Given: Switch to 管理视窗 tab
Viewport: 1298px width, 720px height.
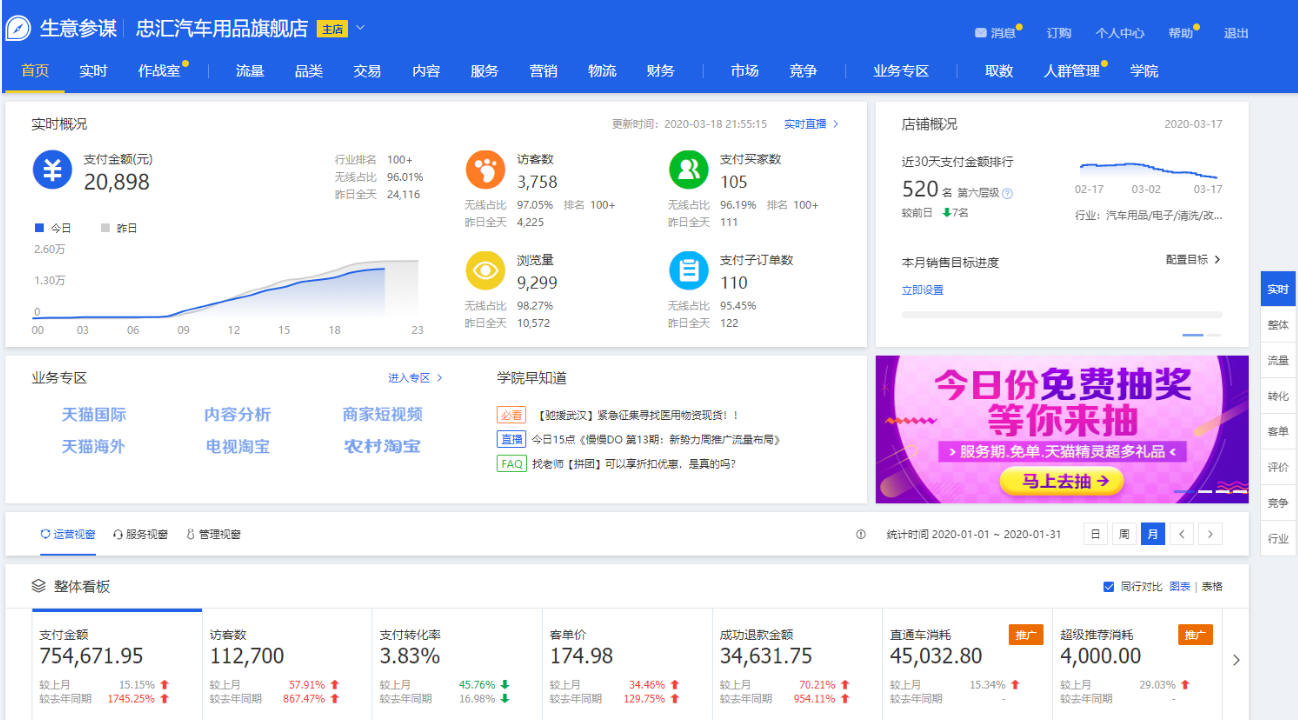Looking at the screenshot, I should click(213, 534).
